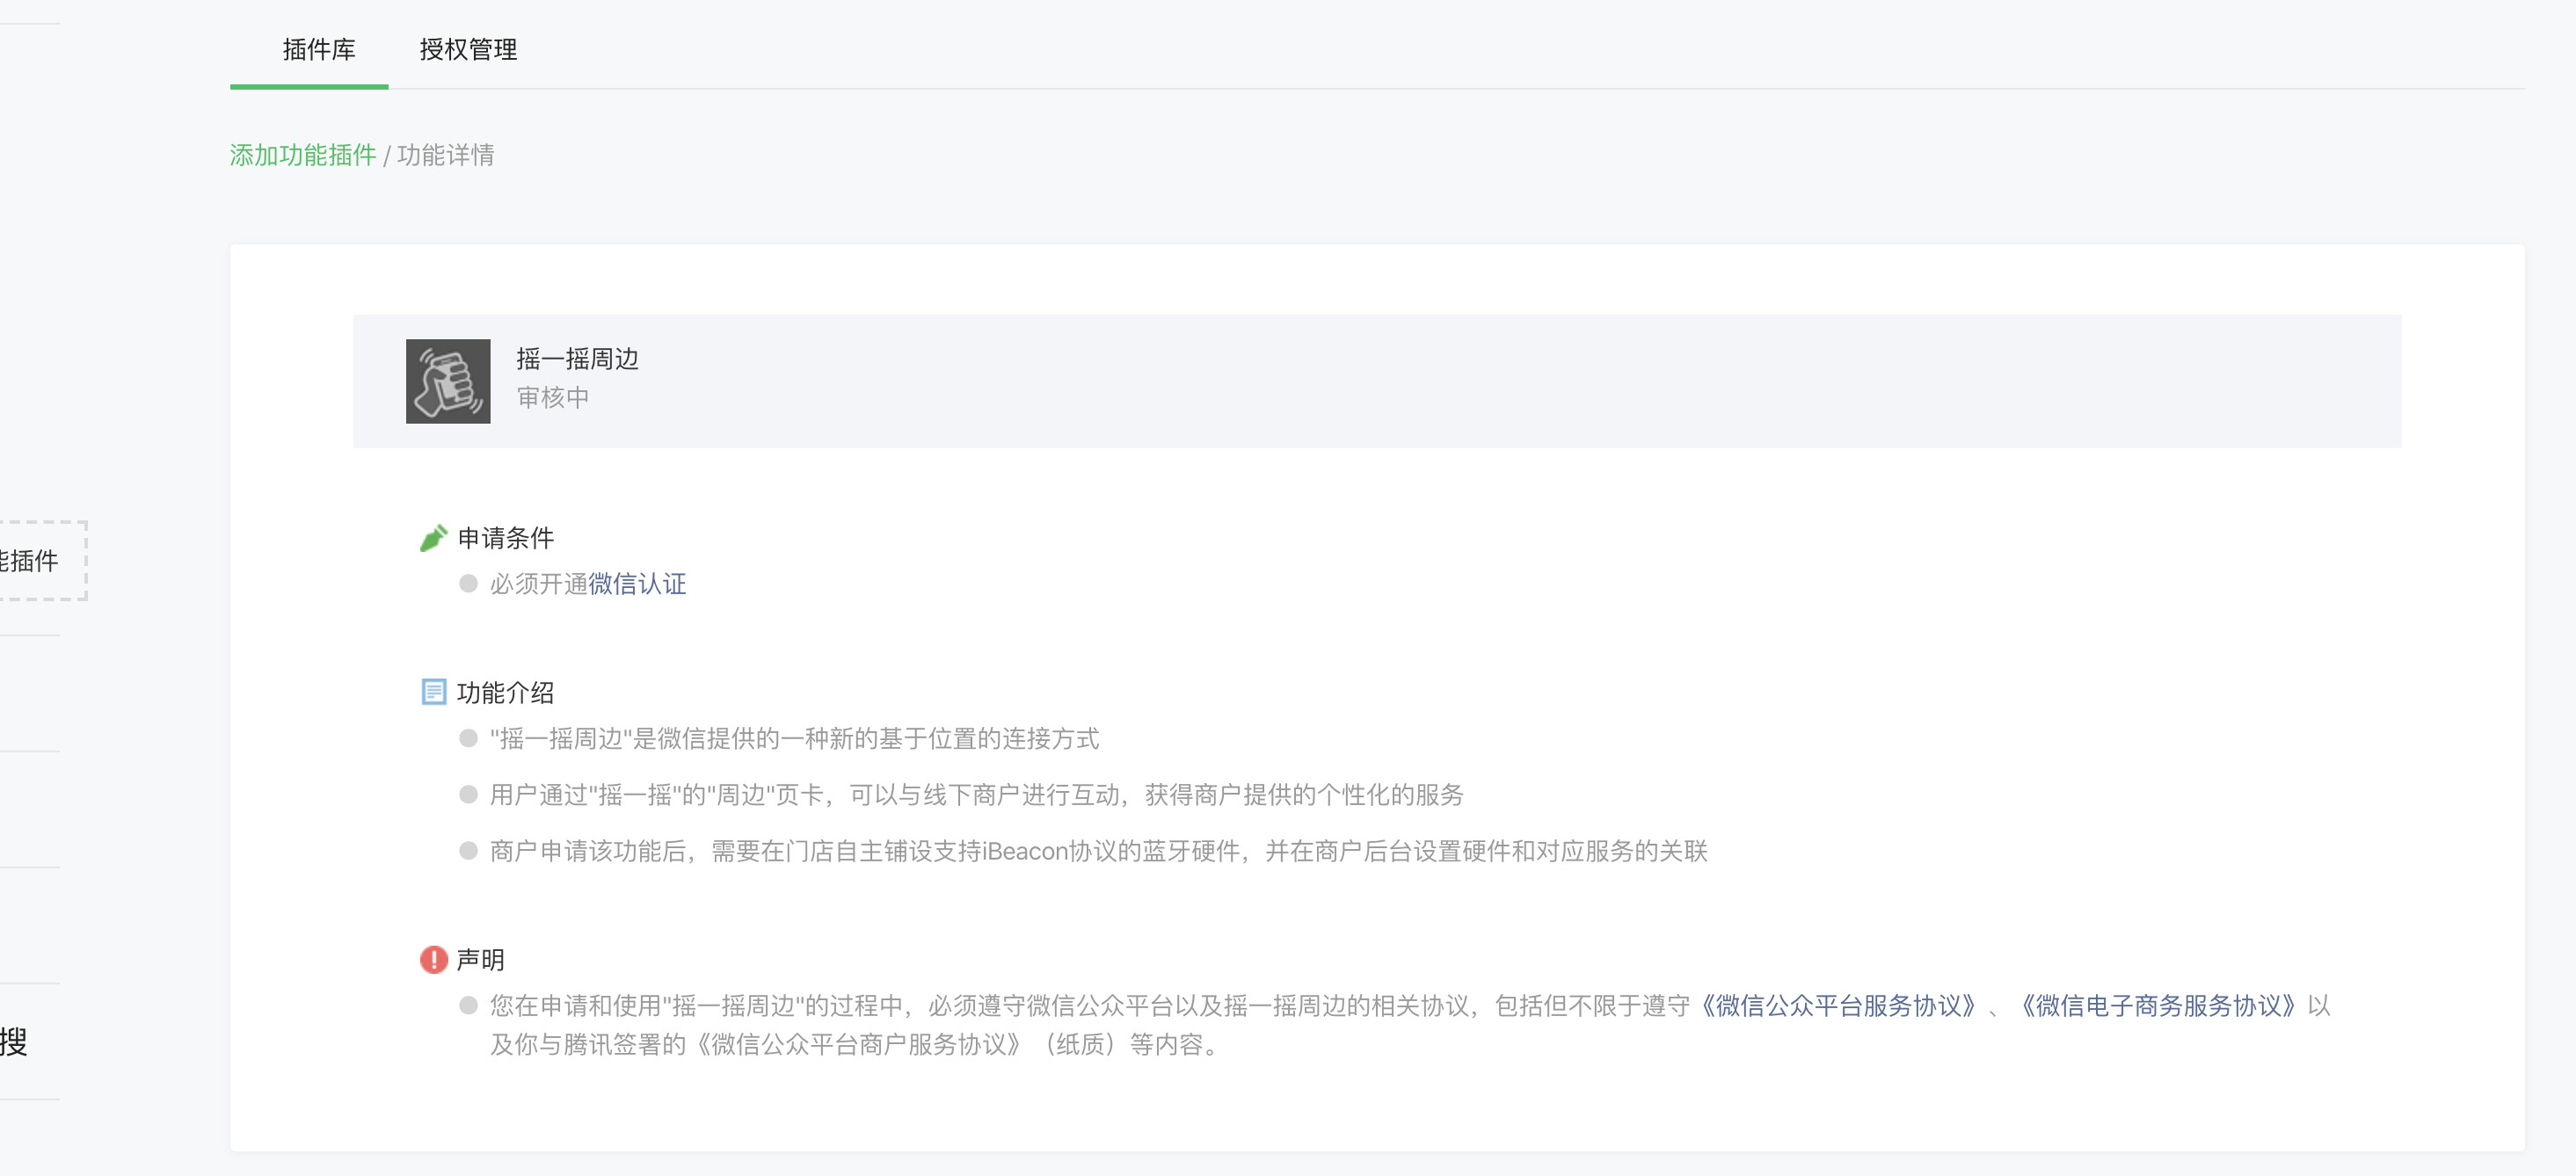Switch to the 插件库 tab
This screenshot has height=1176, width=2576.
click(318, 49)
